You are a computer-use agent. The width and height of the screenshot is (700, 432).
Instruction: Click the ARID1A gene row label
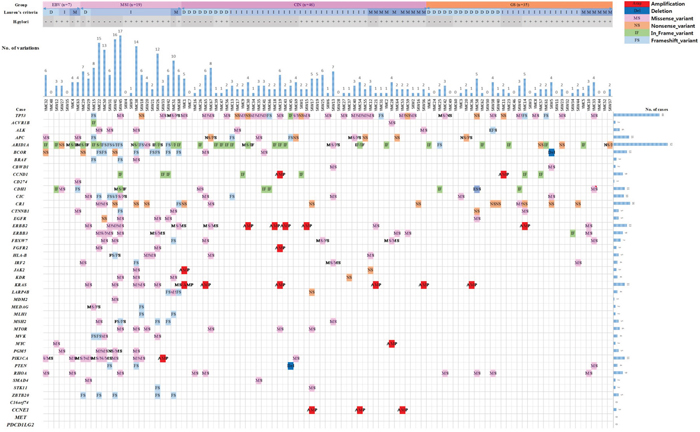(21, 144)
